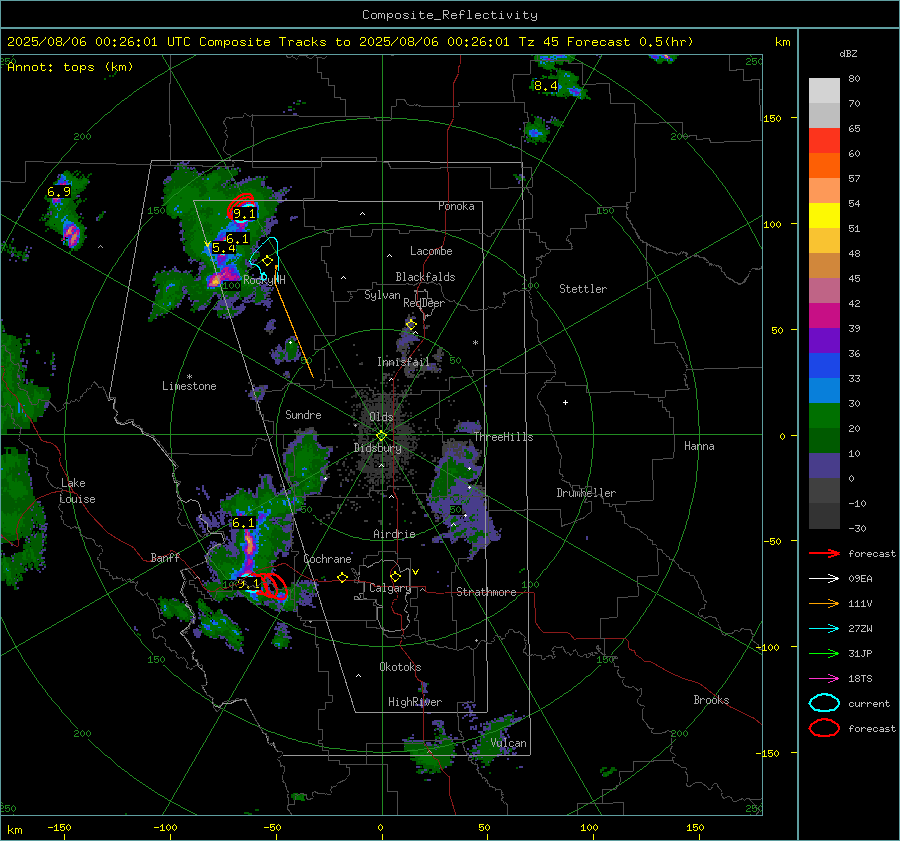This screenshot has height=841, width=900.
Task: Click the dBZ legend heading
Action: (x=848, y=54)
